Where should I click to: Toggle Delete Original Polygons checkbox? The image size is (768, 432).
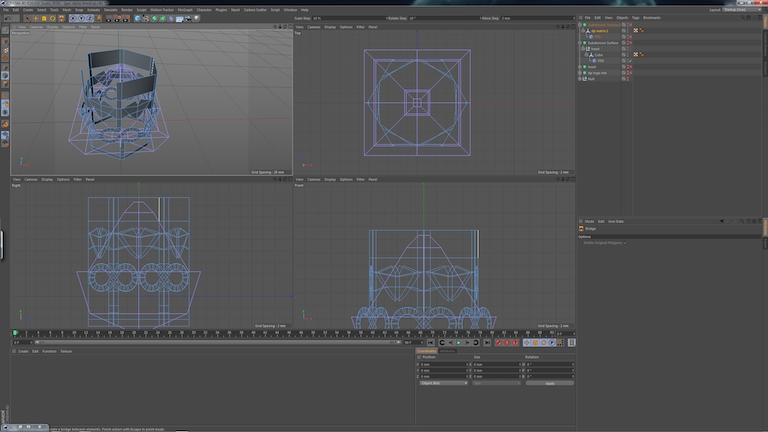pyautogui.click(x=625, y=242)
